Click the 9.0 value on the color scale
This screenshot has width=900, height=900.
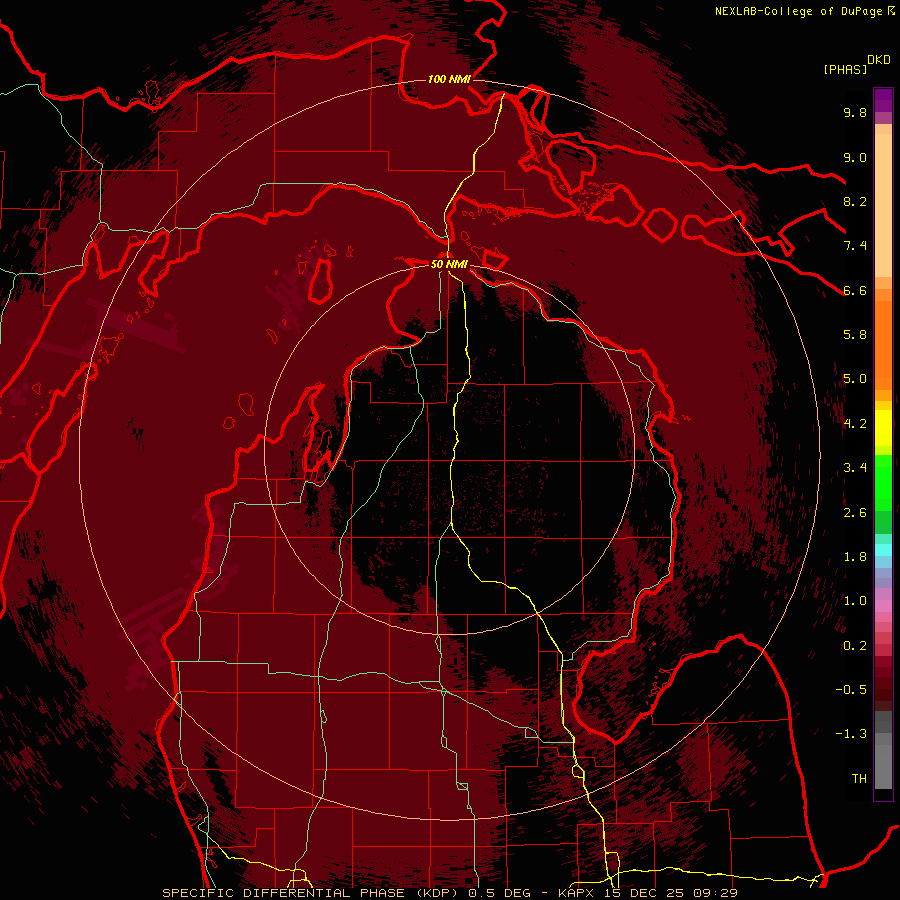coord(855,157)
